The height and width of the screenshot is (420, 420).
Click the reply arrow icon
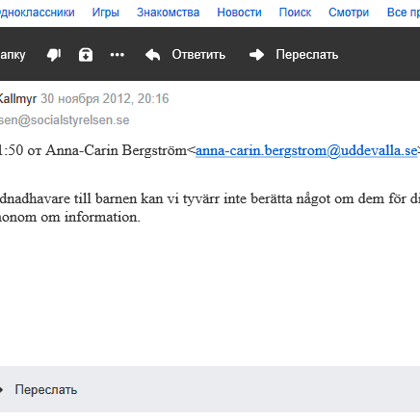coord(153,55)
